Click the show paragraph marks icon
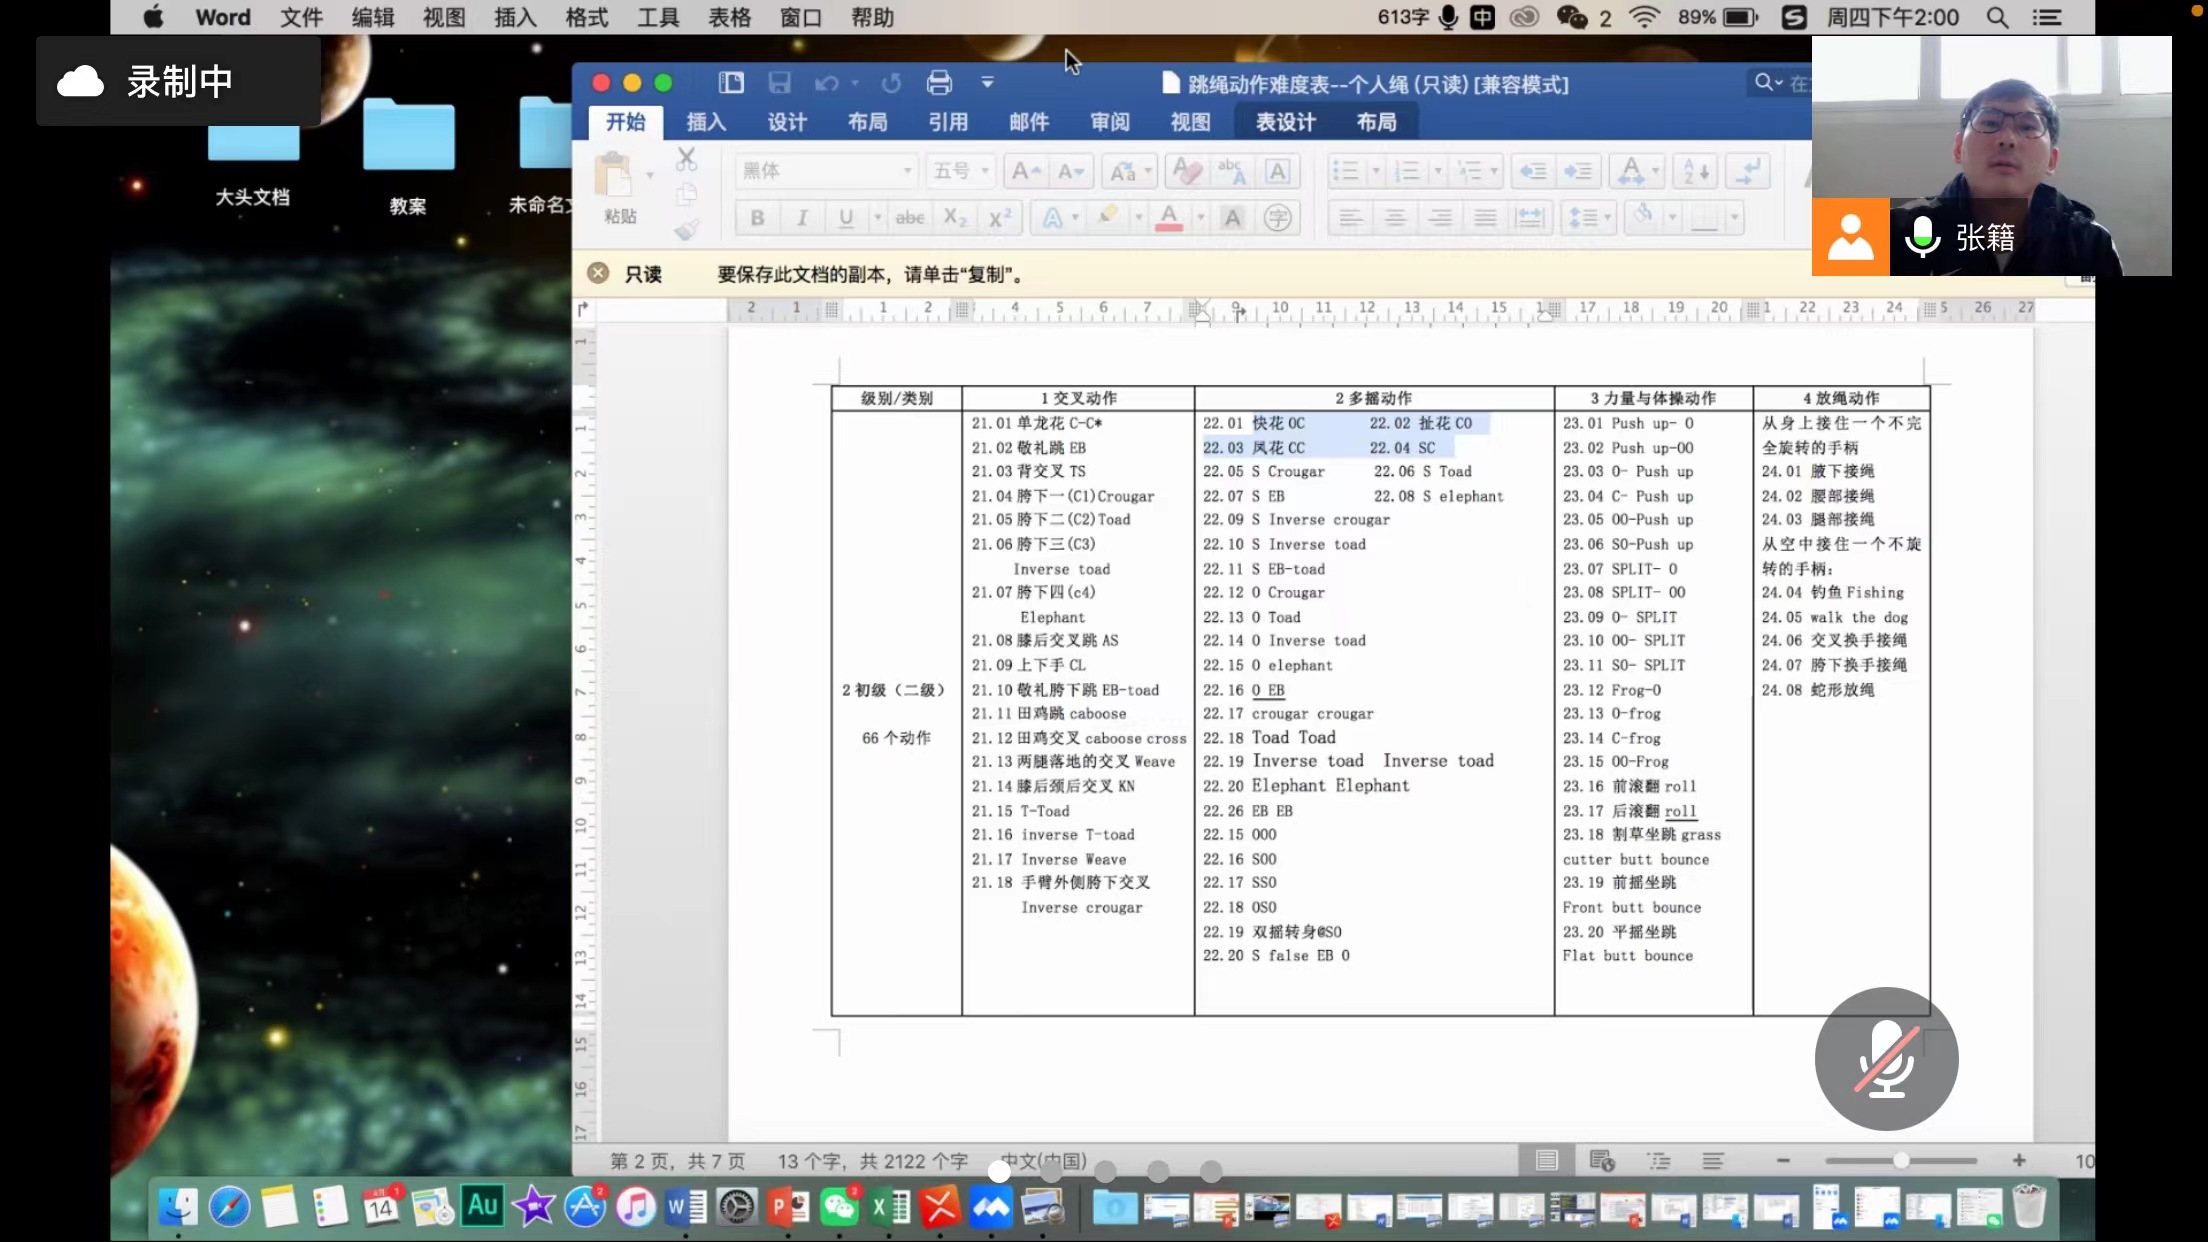 tap(1748, 172)
